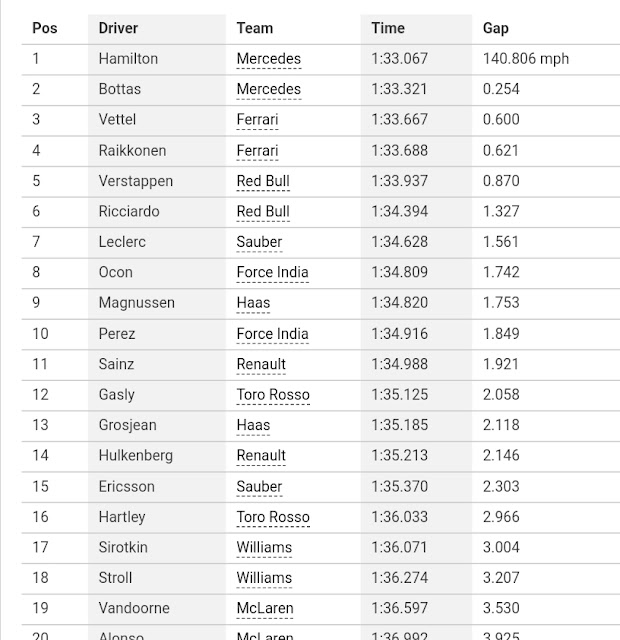Open Mercedes link next to Bottas
Screen dimensions: 620x640
point(268,89)
